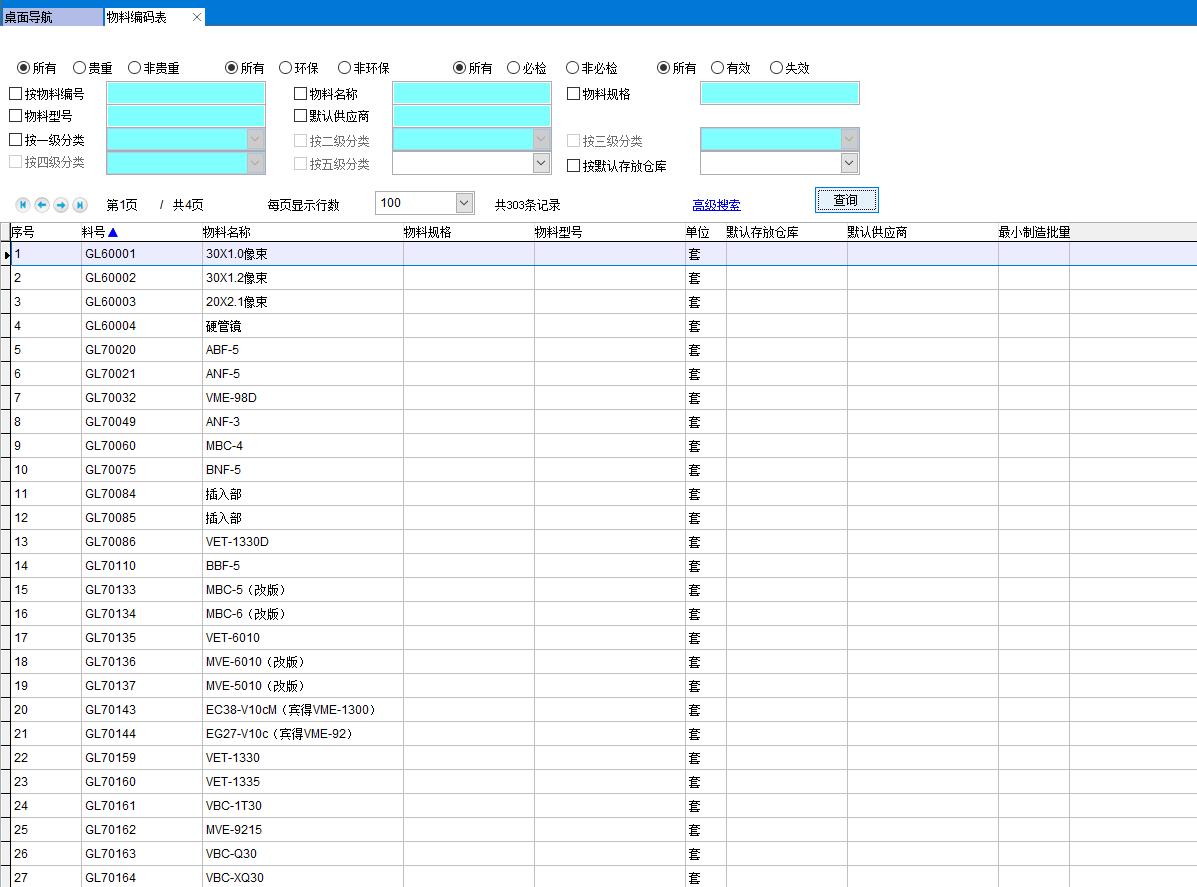1197x887 pixels.
Task: Select the 贵重 radio button
Action: coord(80,68)
